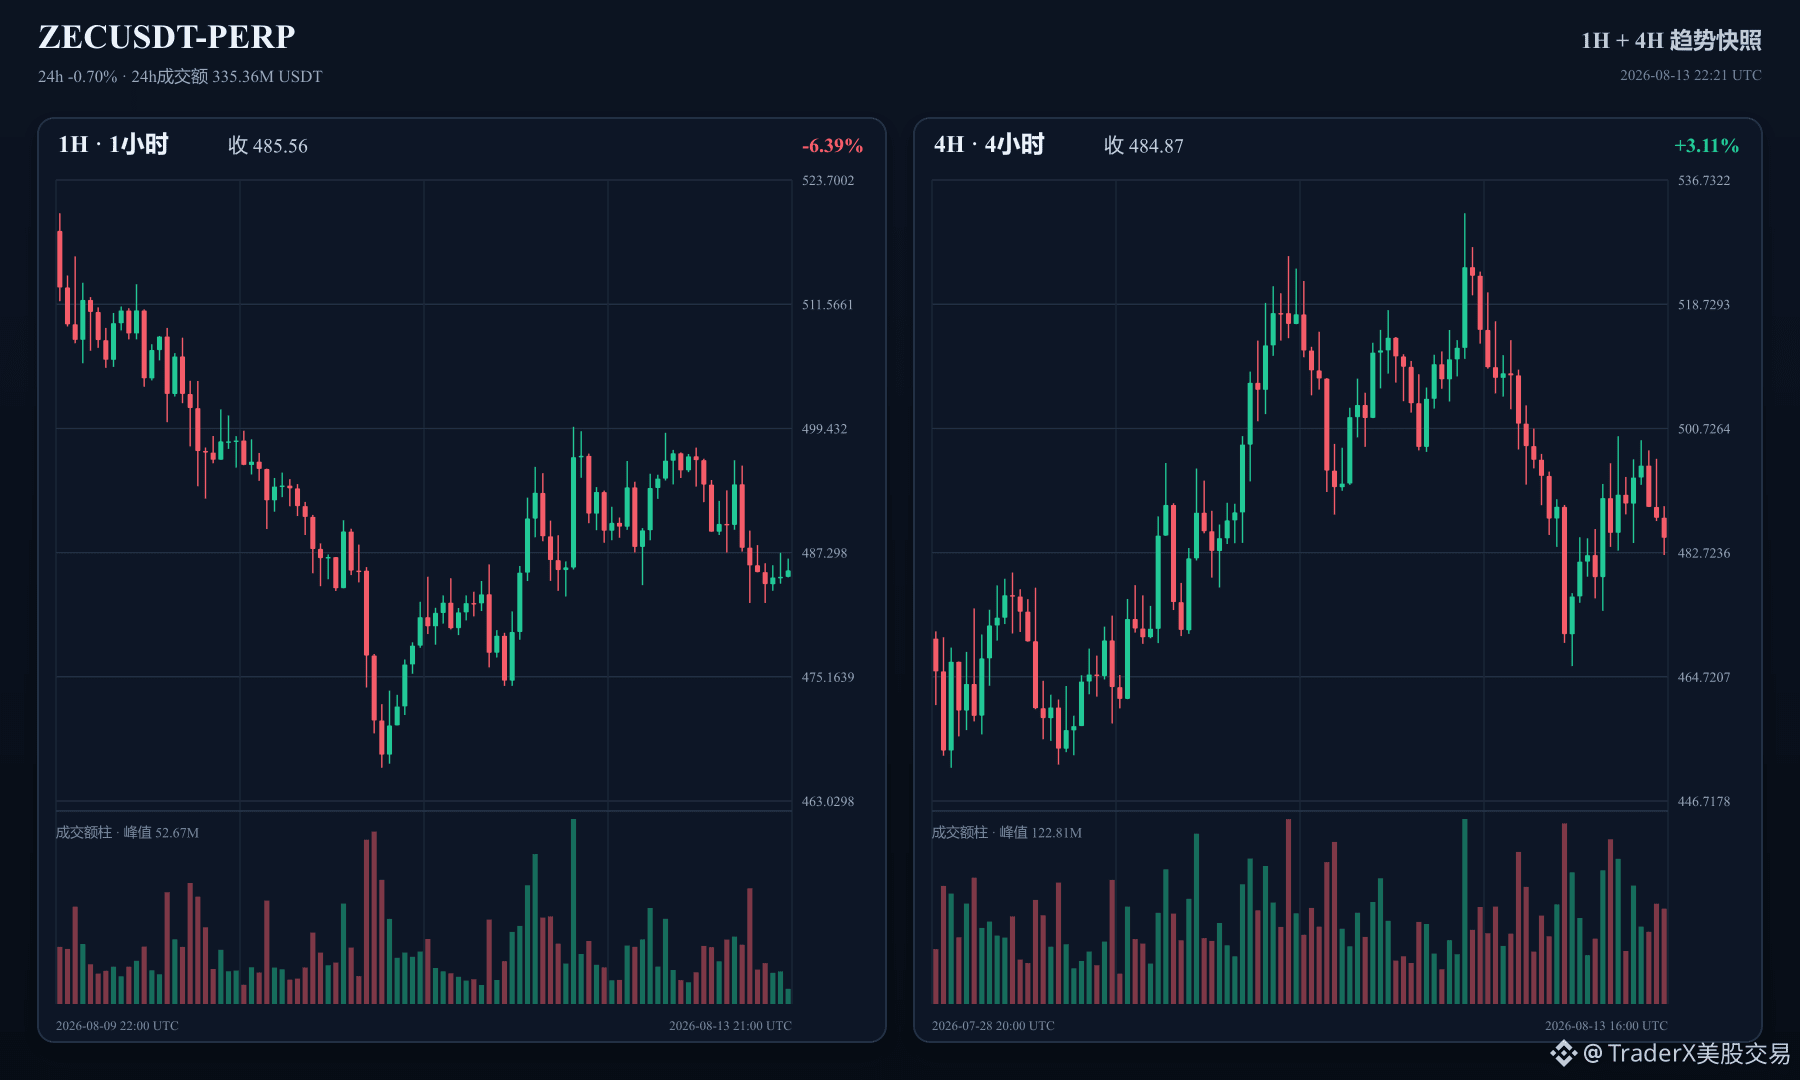Click the -6.39% change label
The width and height of the screenshot is (1800, 1080).
832,146
